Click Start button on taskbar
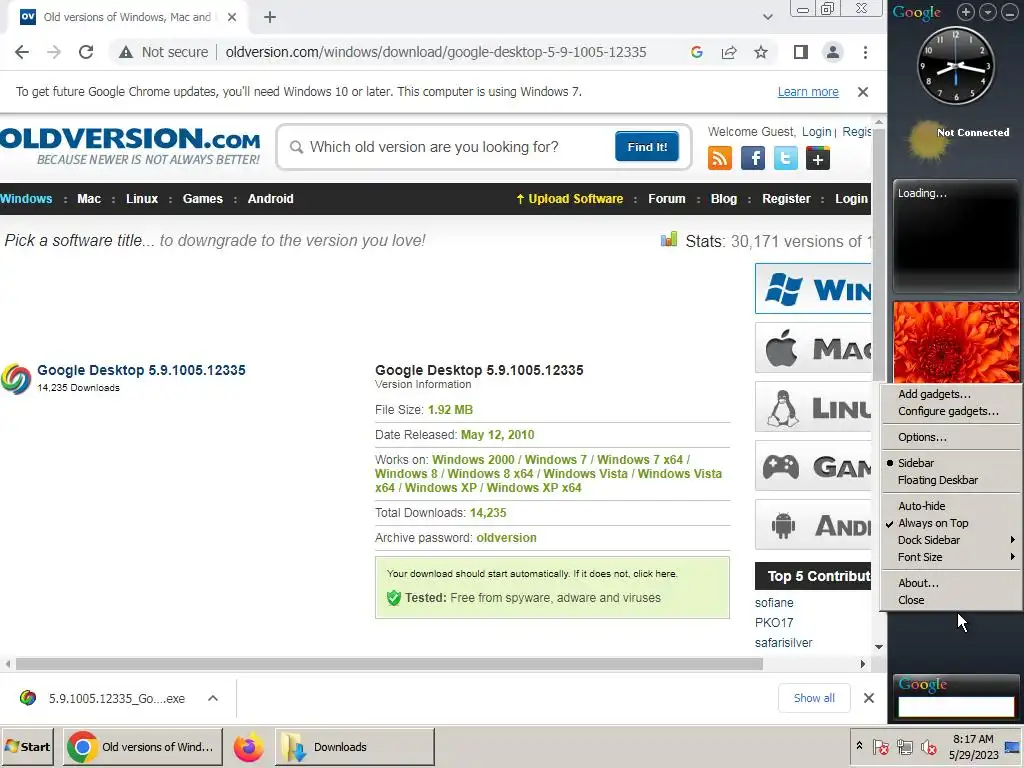This screenshot has width=1024, height=768. [x=29, y=746]
